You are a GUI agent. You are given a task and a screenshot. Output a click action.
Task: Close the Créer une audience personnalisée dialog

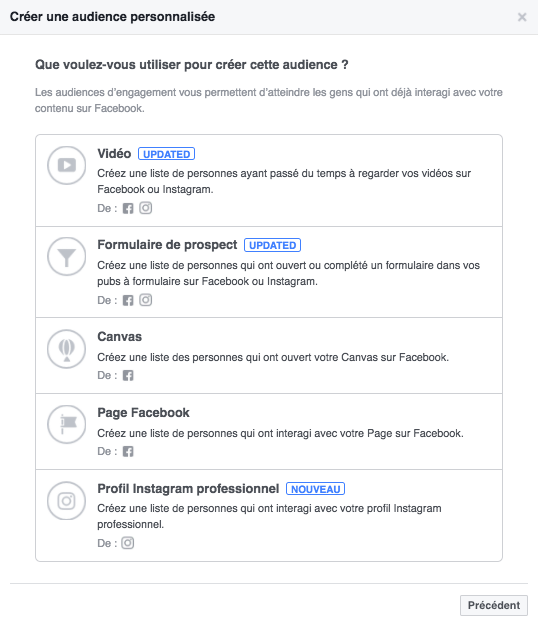522,17
